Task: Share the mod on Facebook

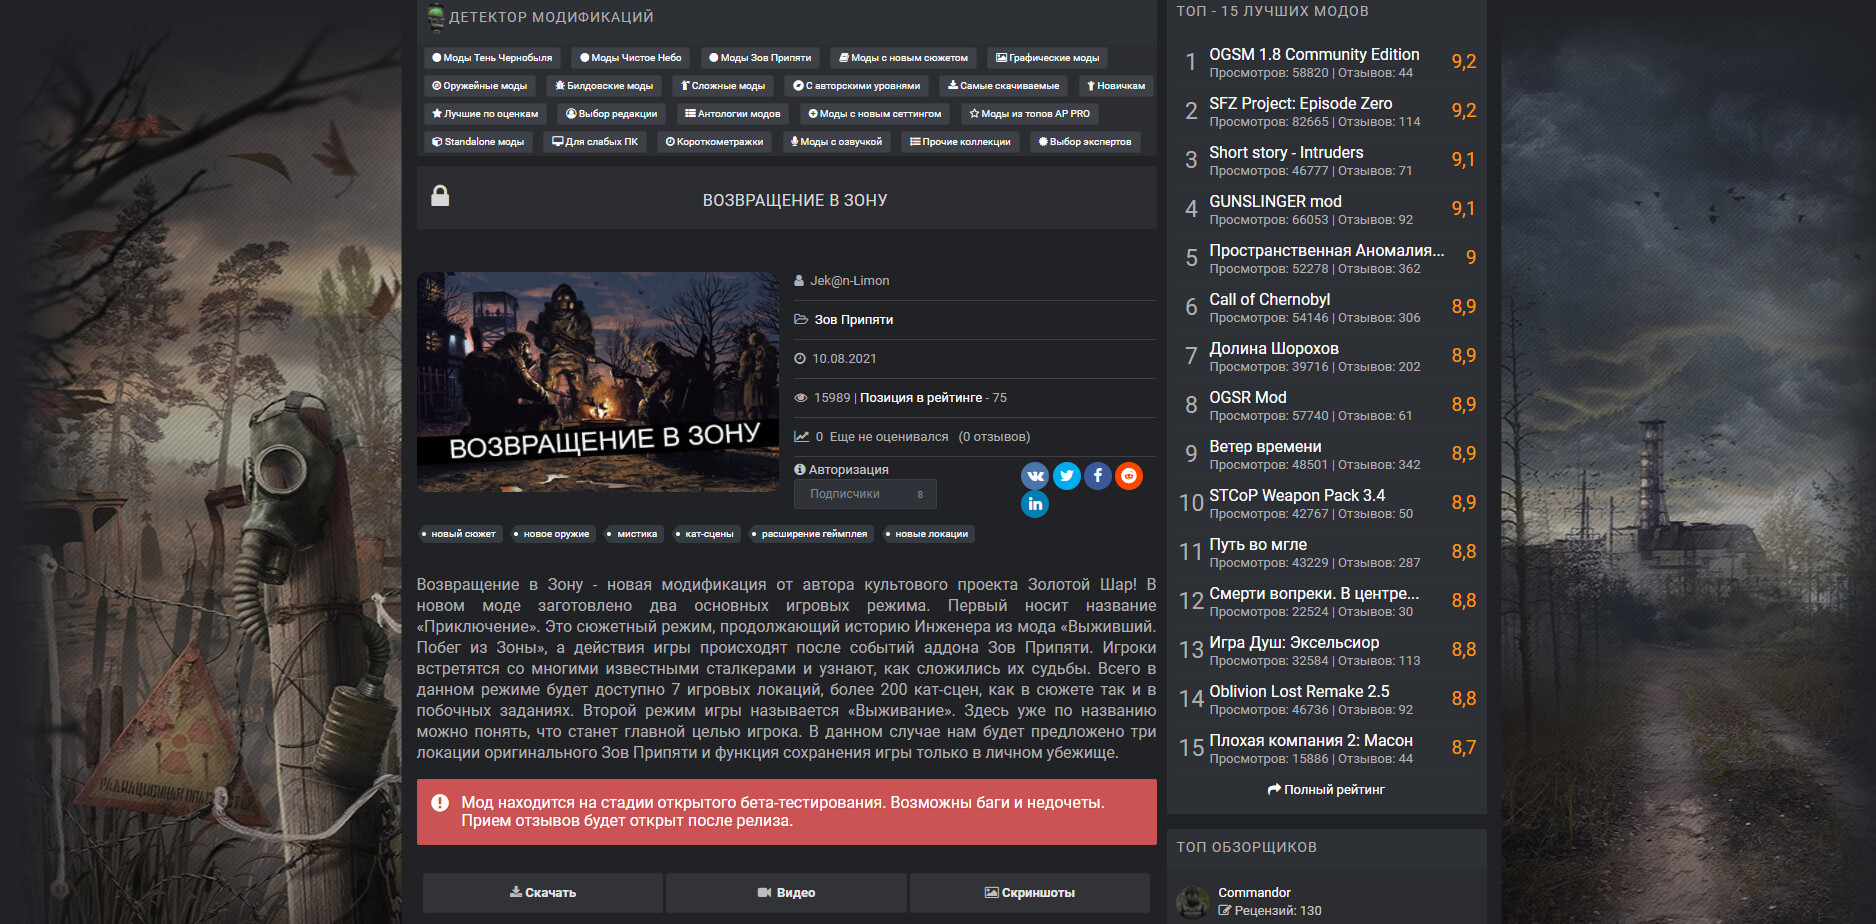Action: click(x=1097, y=476)
